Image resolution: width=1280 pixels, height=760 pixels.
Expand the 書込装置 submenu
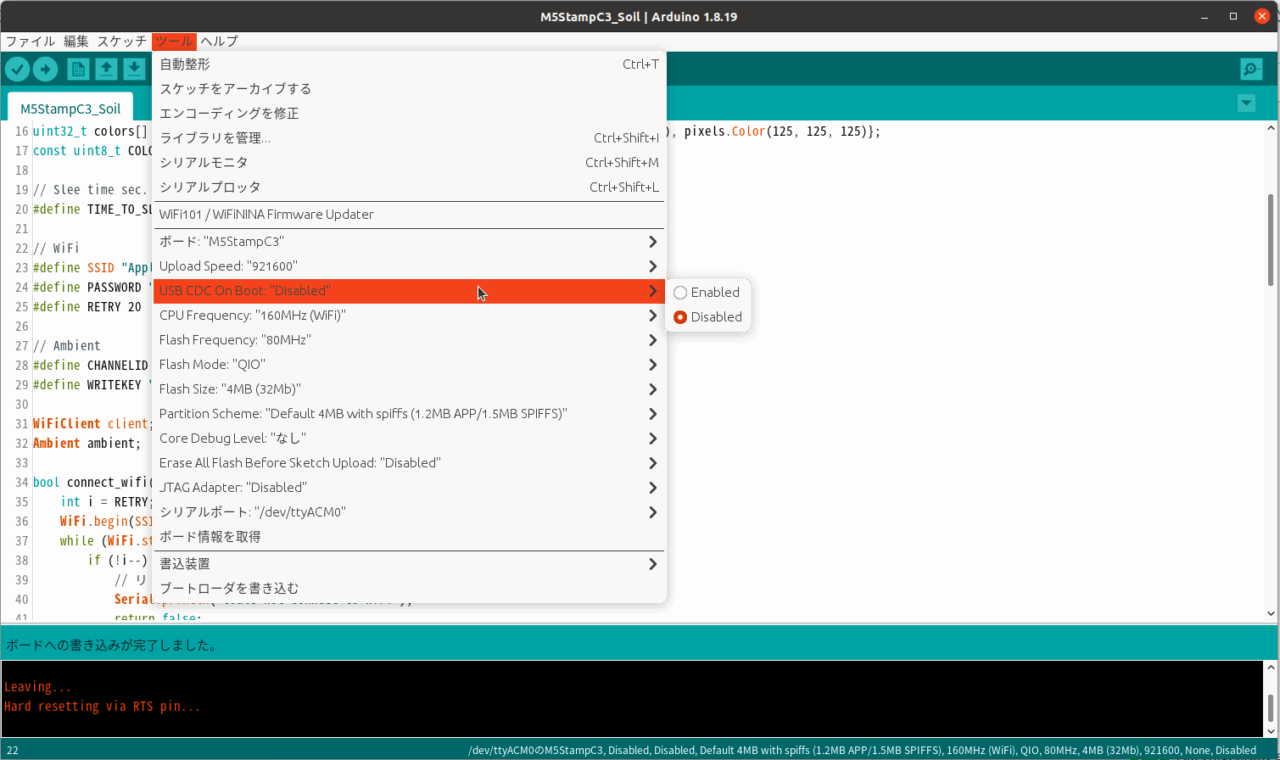pos(409,564)
